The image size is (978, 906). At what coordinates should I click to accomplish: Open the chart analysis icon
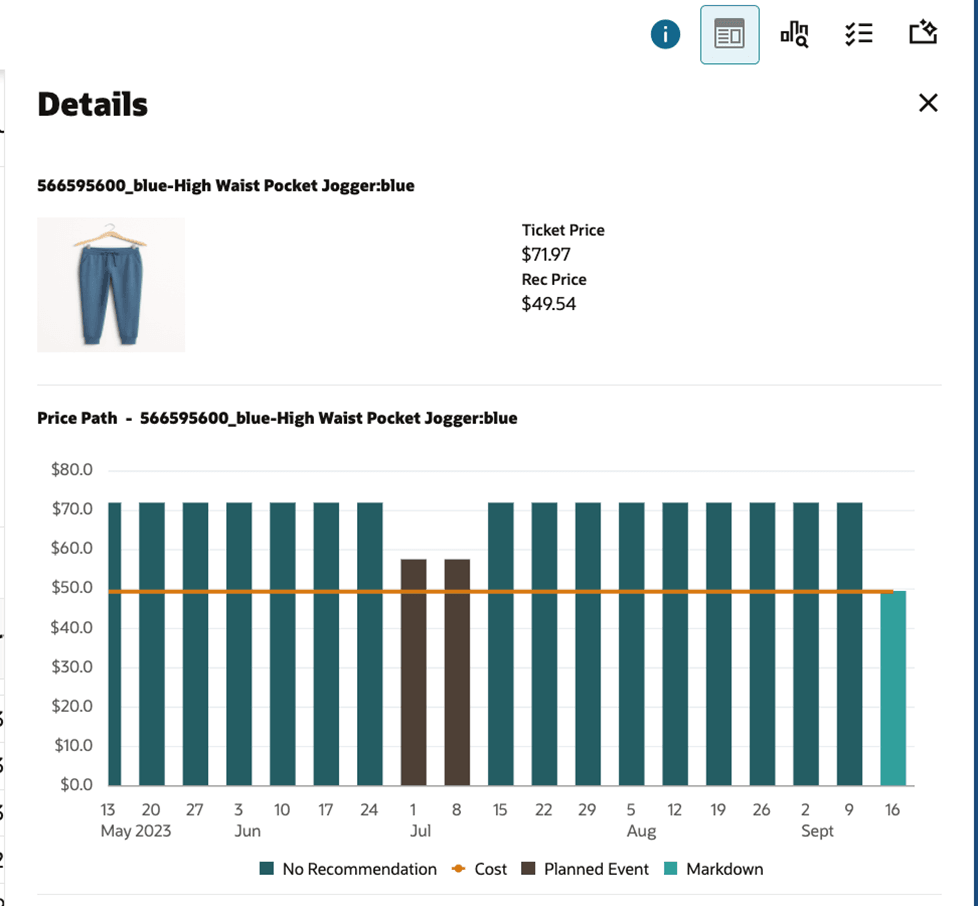click(x=794, y=33)
